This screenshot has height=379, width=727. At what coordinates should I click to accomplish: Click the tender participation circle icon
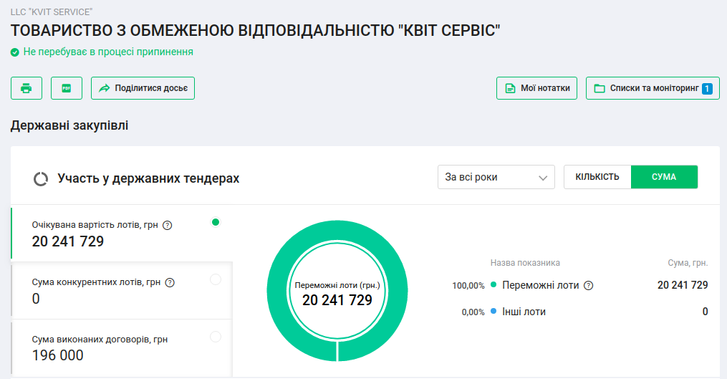coord(41,179)
